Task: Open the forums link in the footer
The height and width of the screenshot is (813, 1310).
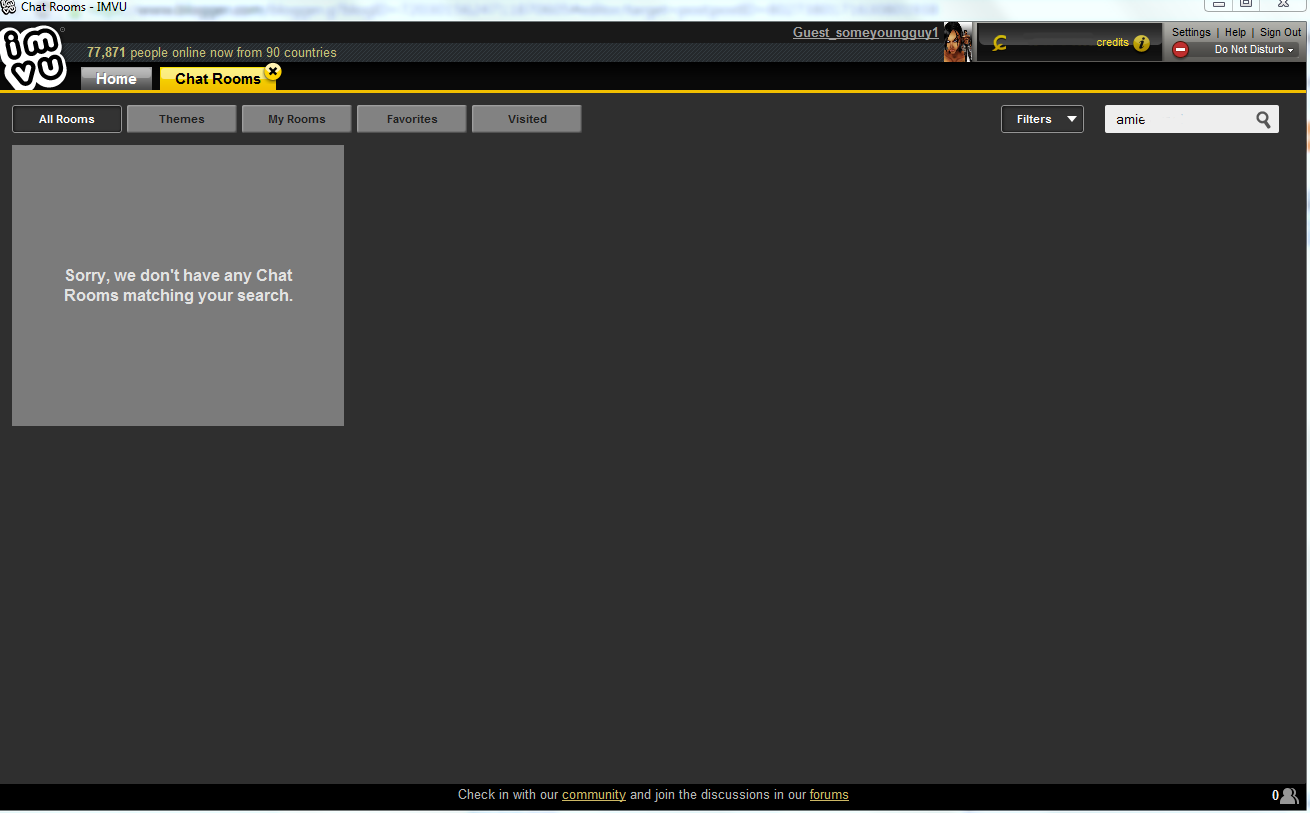Action: click(829, 795)
